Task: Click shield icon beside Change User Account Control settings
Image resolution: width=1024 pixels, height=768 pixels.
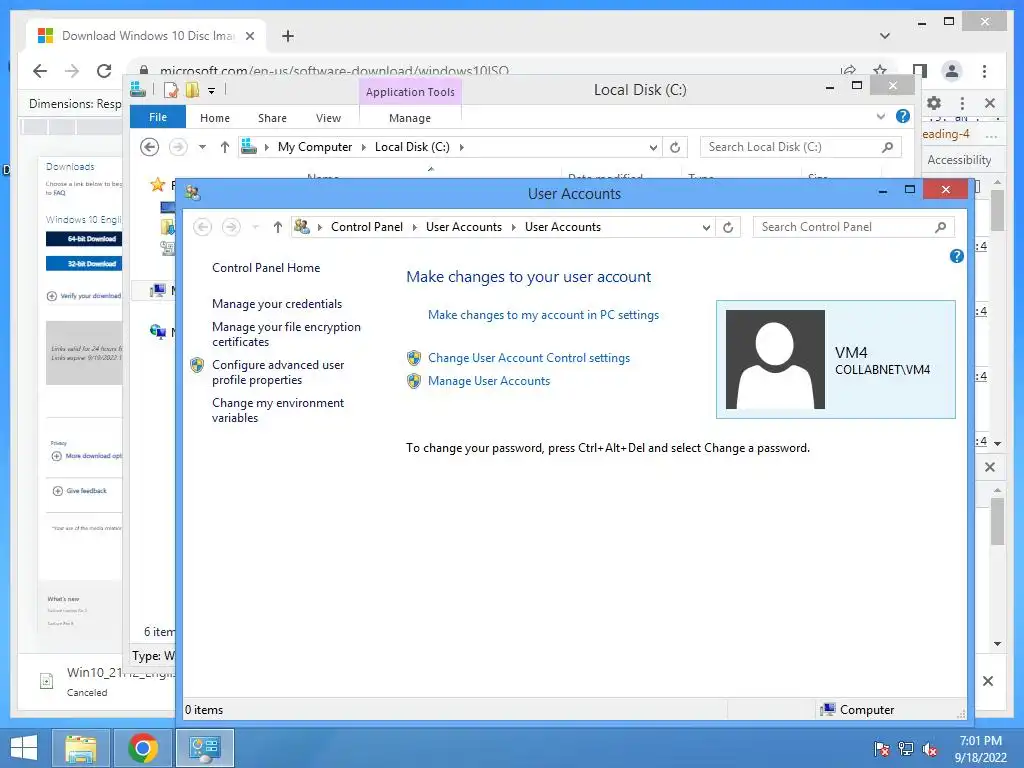Action: [x=414, y=358]
